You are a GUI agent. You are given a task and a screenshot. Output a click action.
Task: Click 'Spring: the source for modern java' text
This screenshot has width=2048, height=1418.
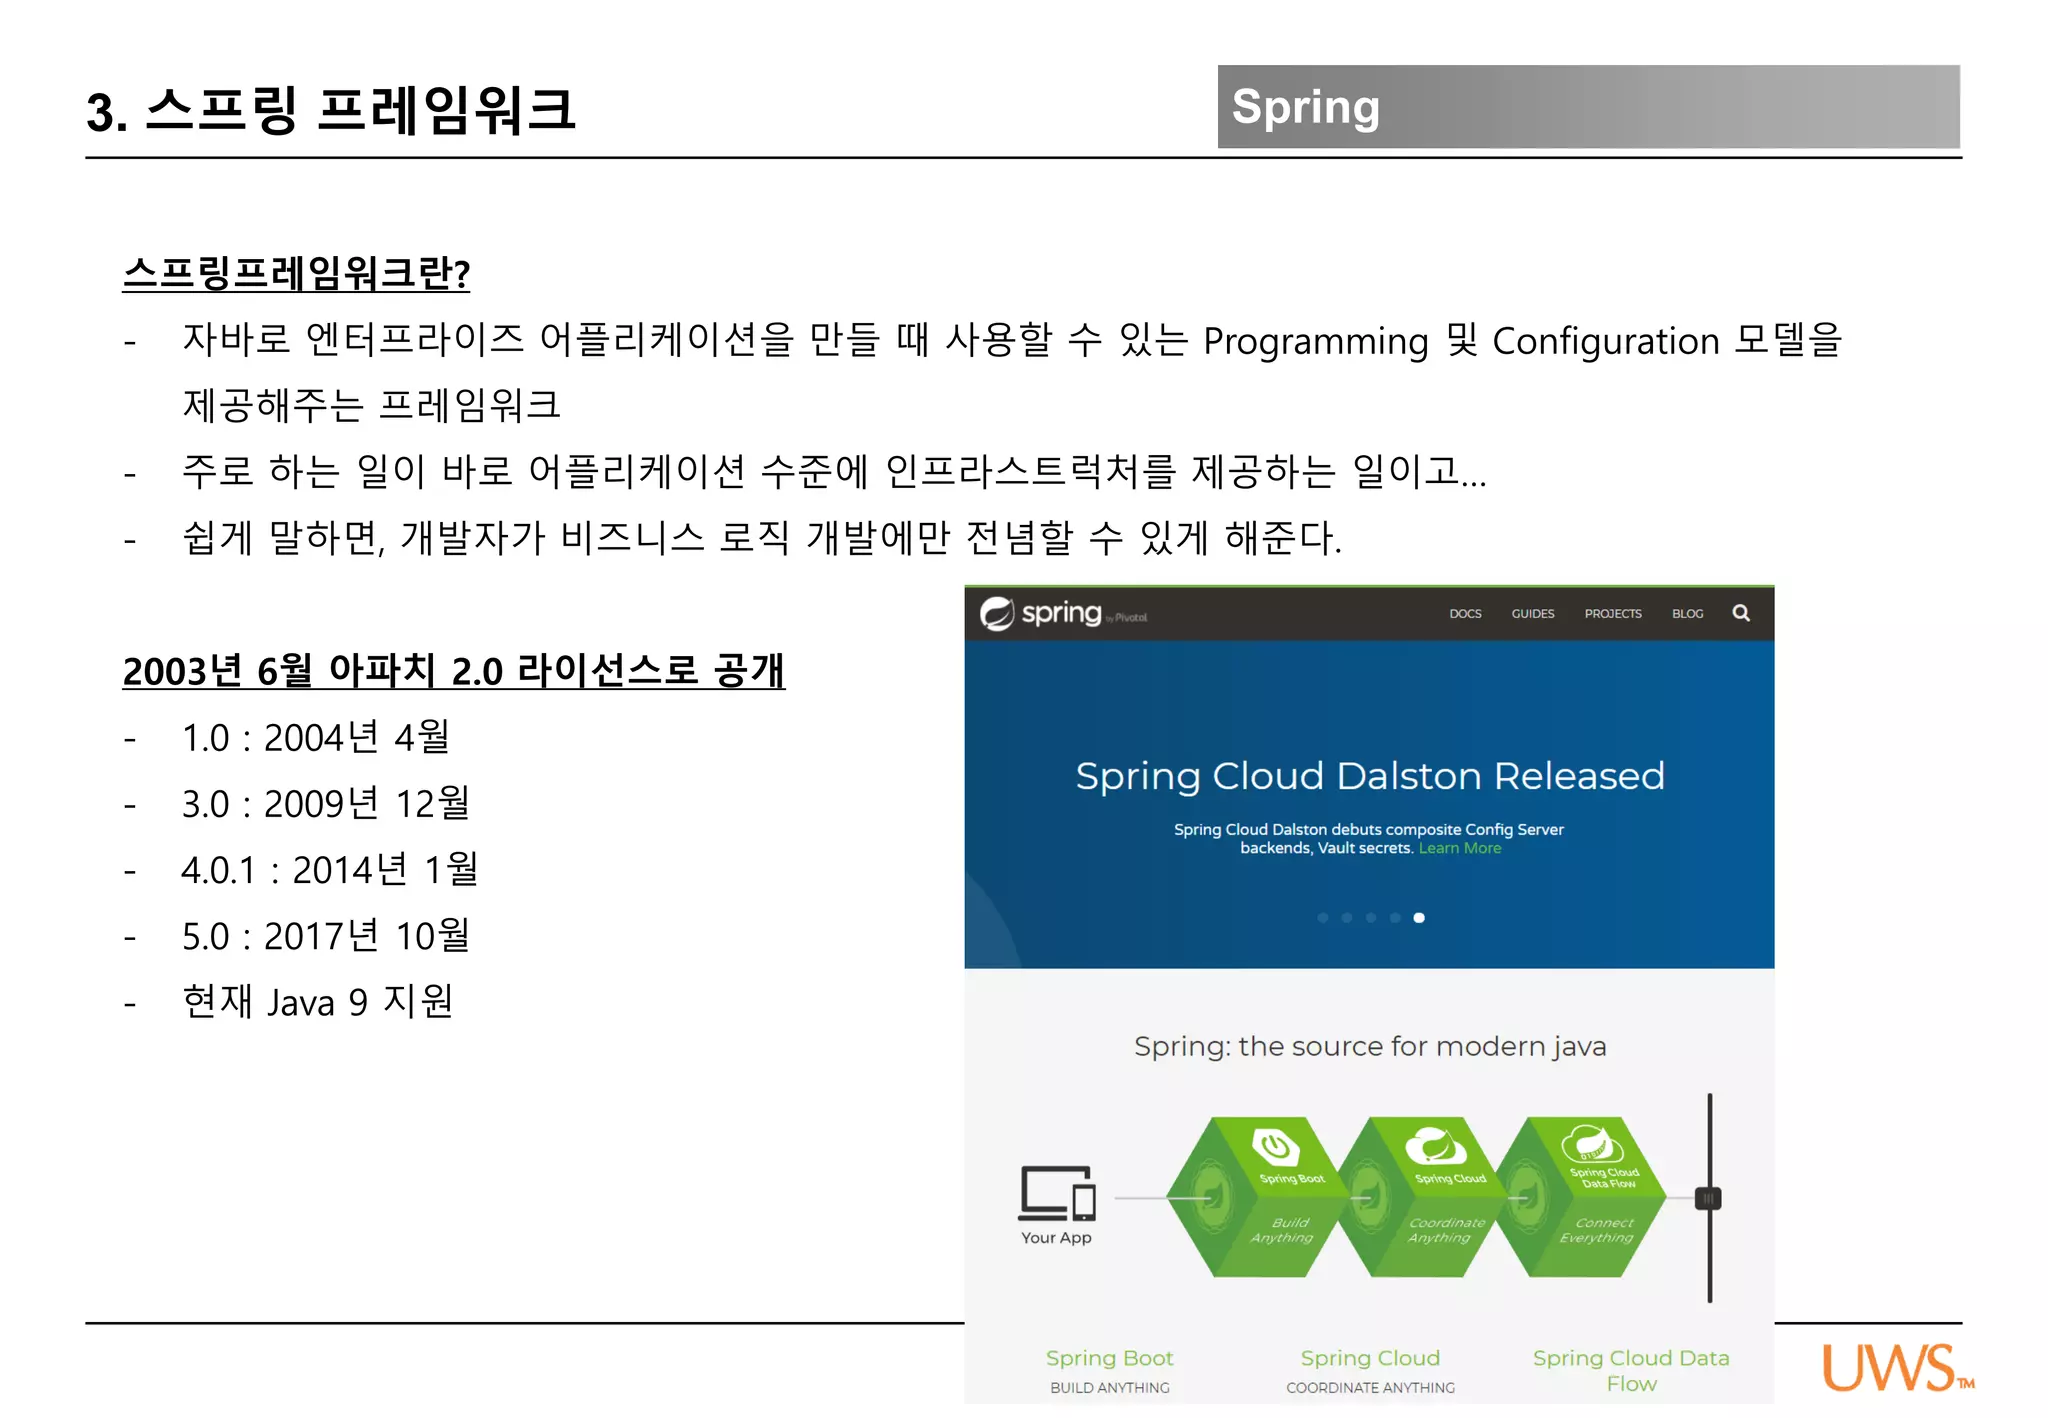point(1370,1047)
